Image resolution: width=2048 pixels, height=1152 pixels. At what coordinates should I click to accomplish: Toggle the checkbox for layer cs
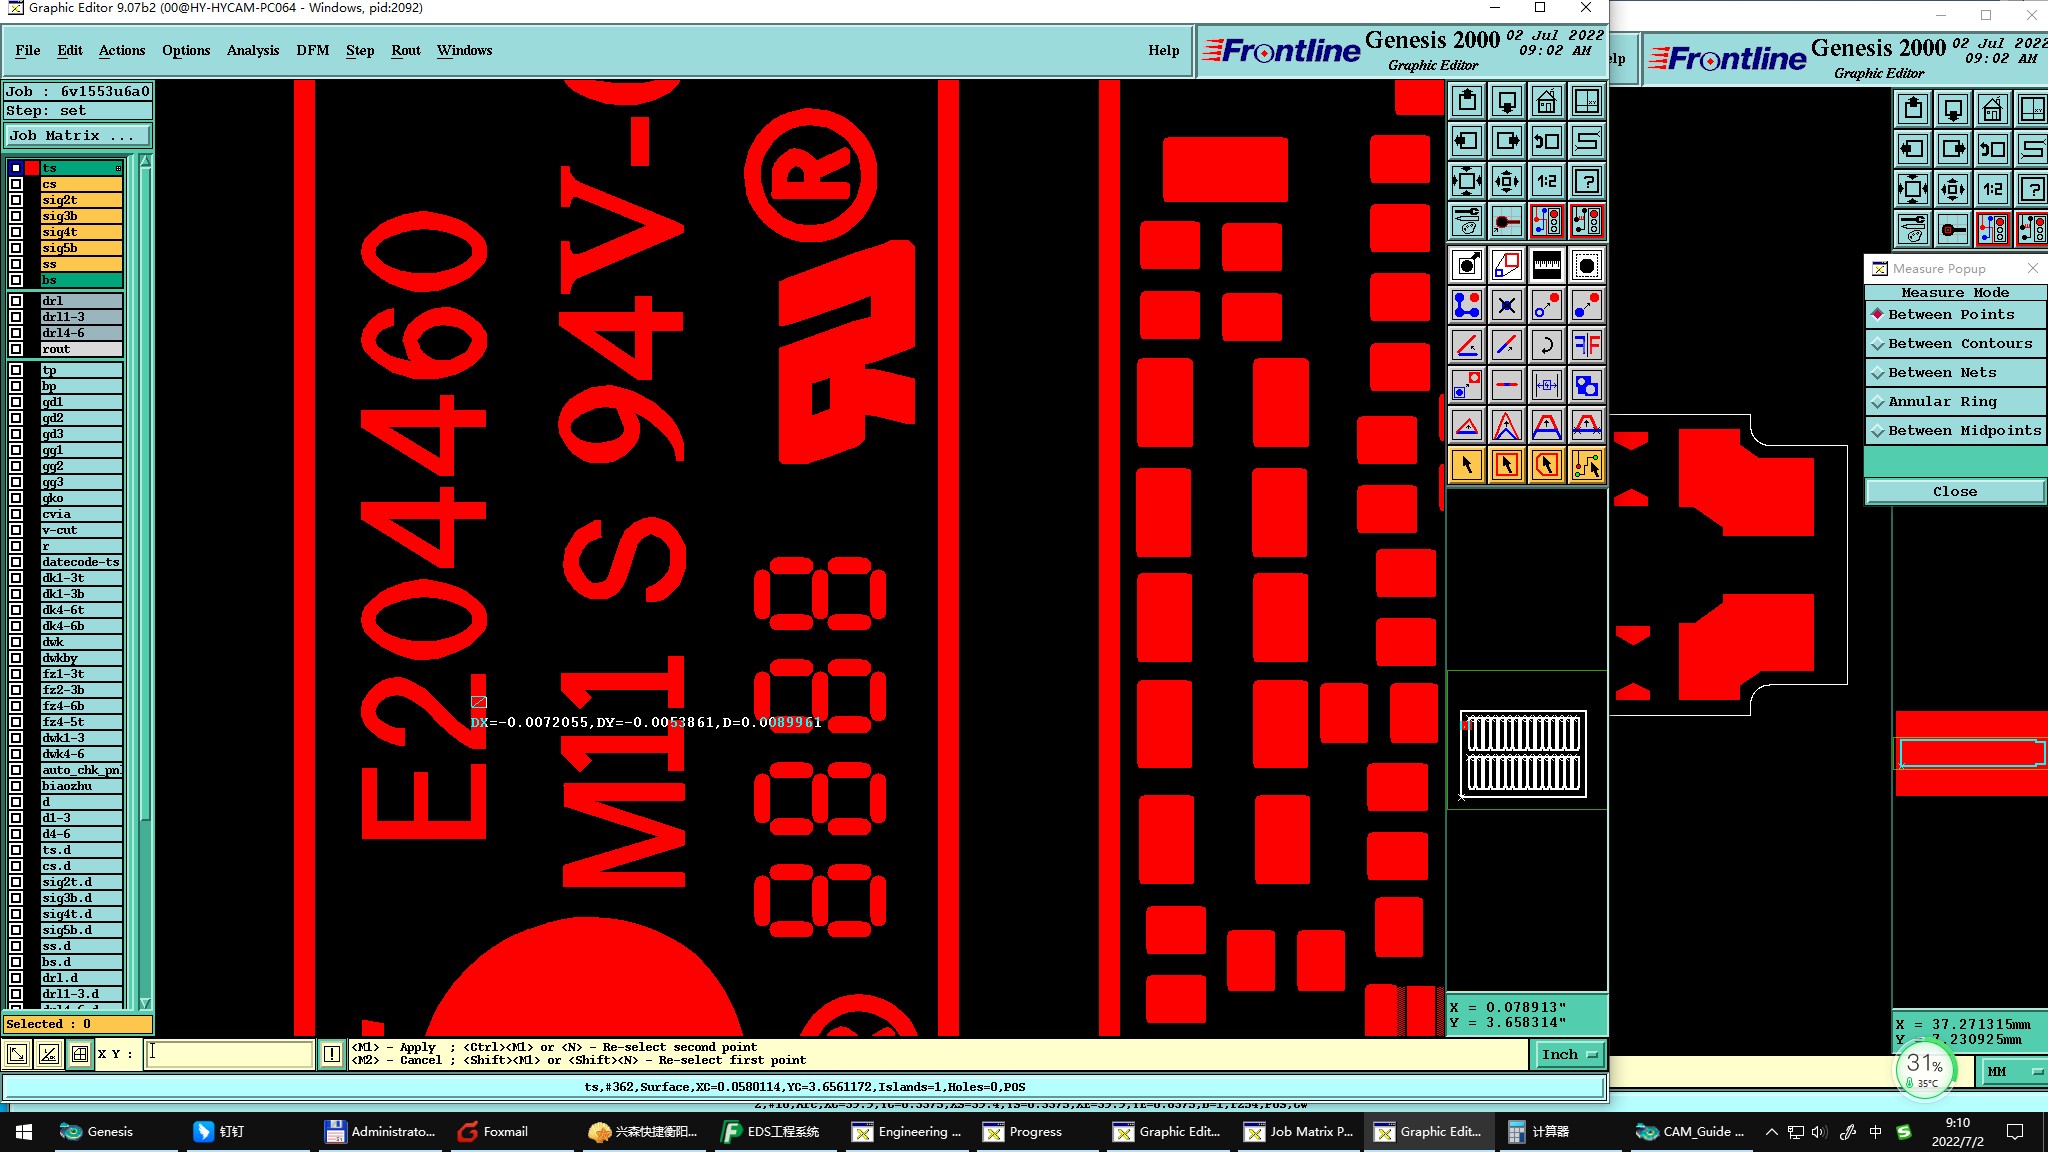16,184
